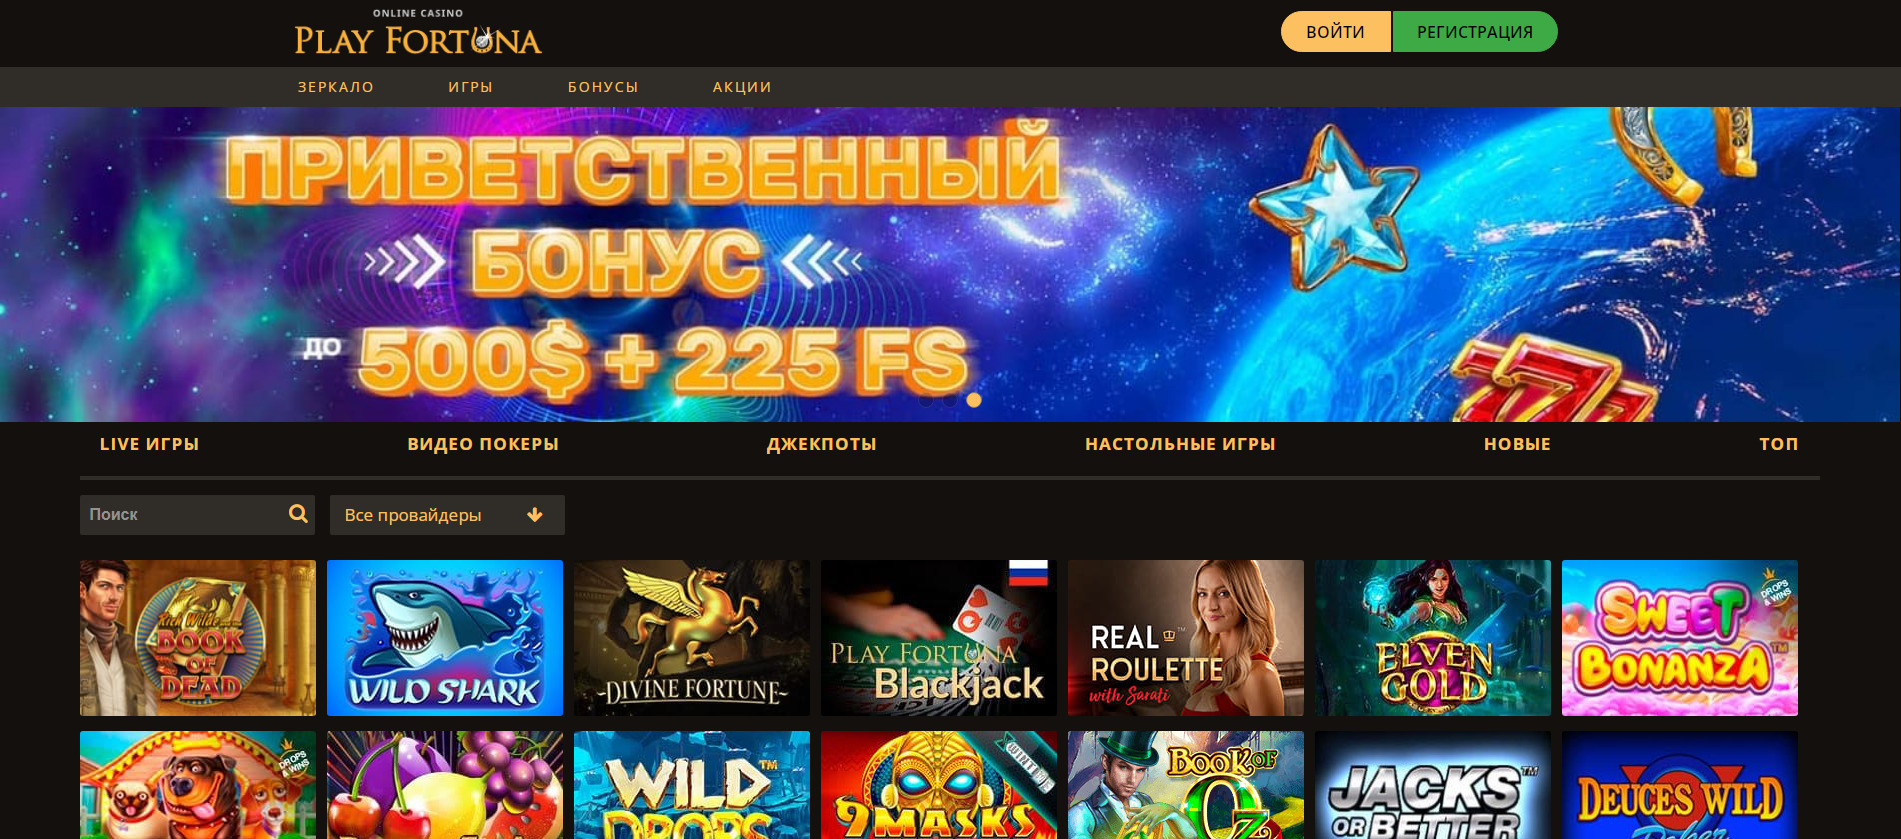Select the Джекпоты category tab
The width and height of the screenshot is (1901, 839).
[x=822, y=444]
